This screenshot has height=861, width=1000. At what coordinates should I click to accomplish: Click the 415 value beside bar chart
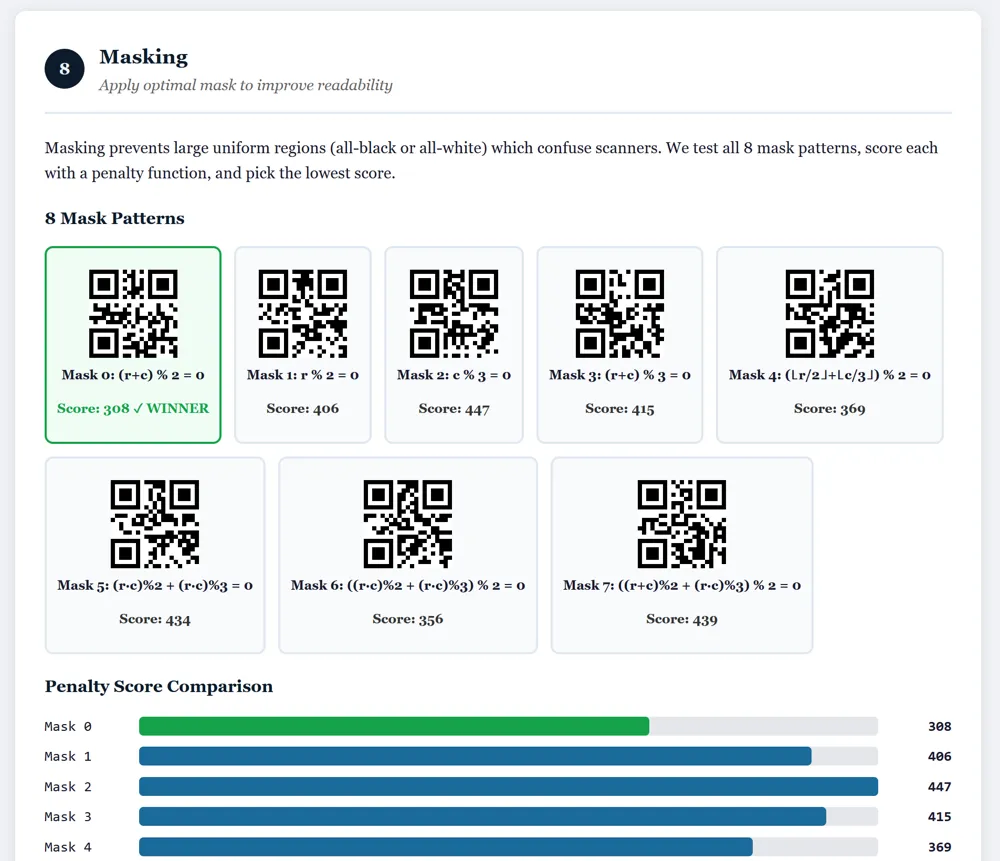939,816
